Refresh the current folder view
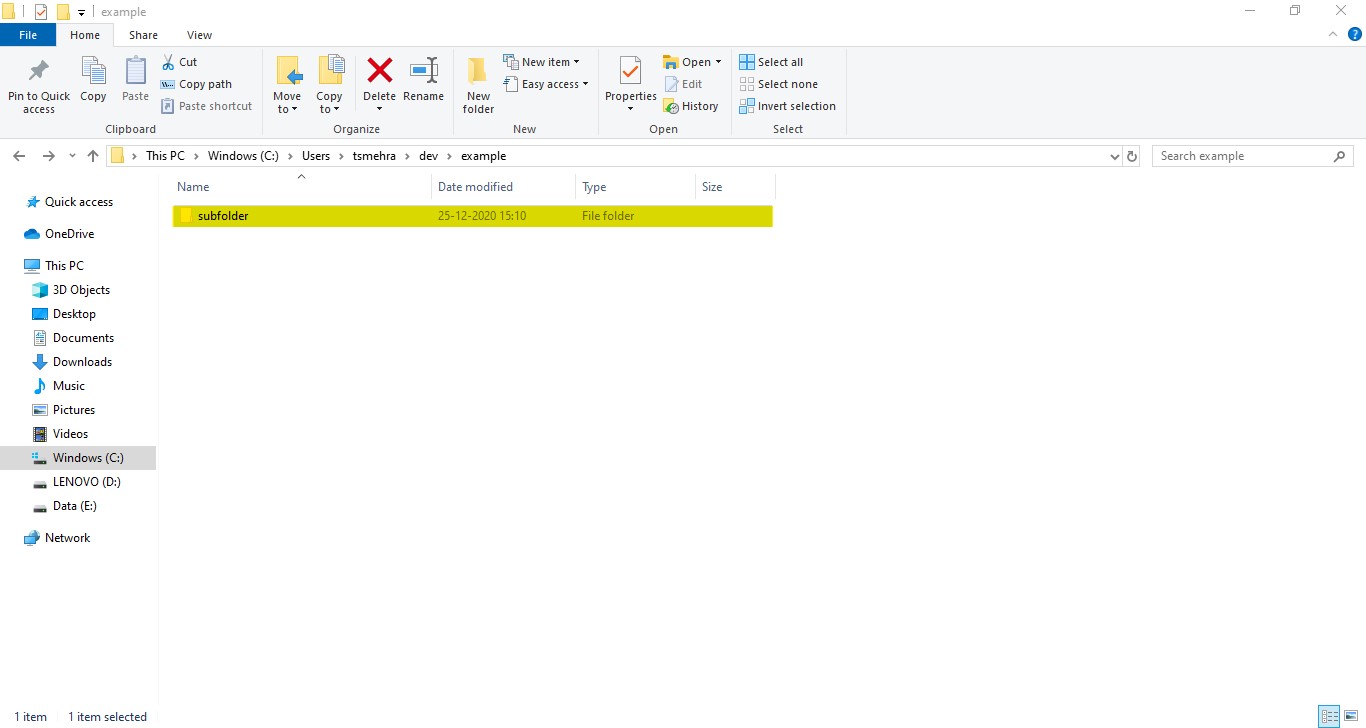This screenshot has height=728, width=1366. click(x=1132, y=156)
